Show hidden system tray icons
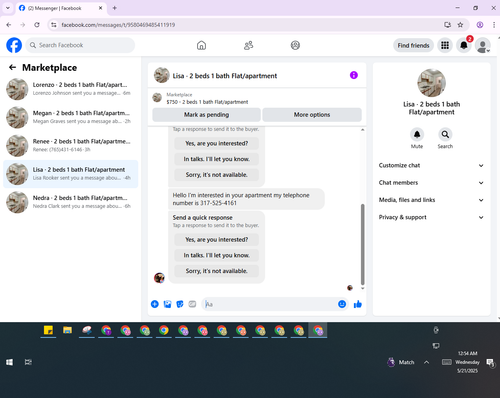 pyautogui.click(x=426, y=362)
